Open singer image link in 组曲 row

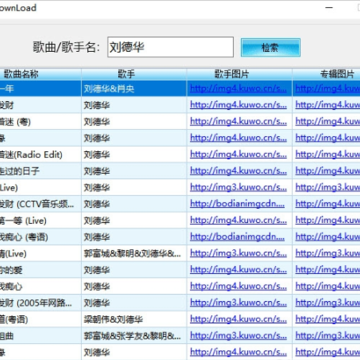(238, 336)
